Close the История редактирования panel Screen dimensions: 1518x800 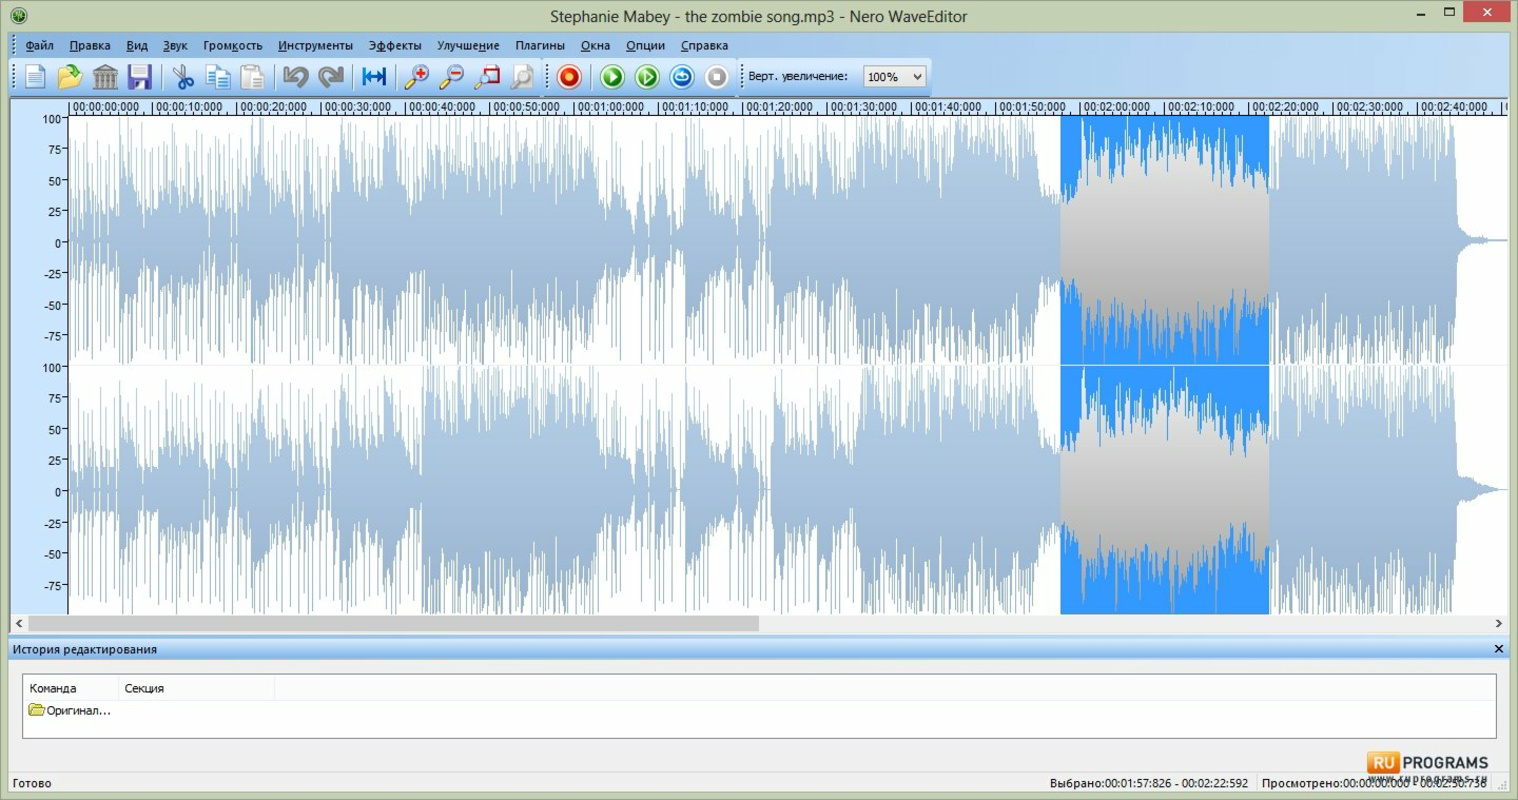pos(1498,648)
